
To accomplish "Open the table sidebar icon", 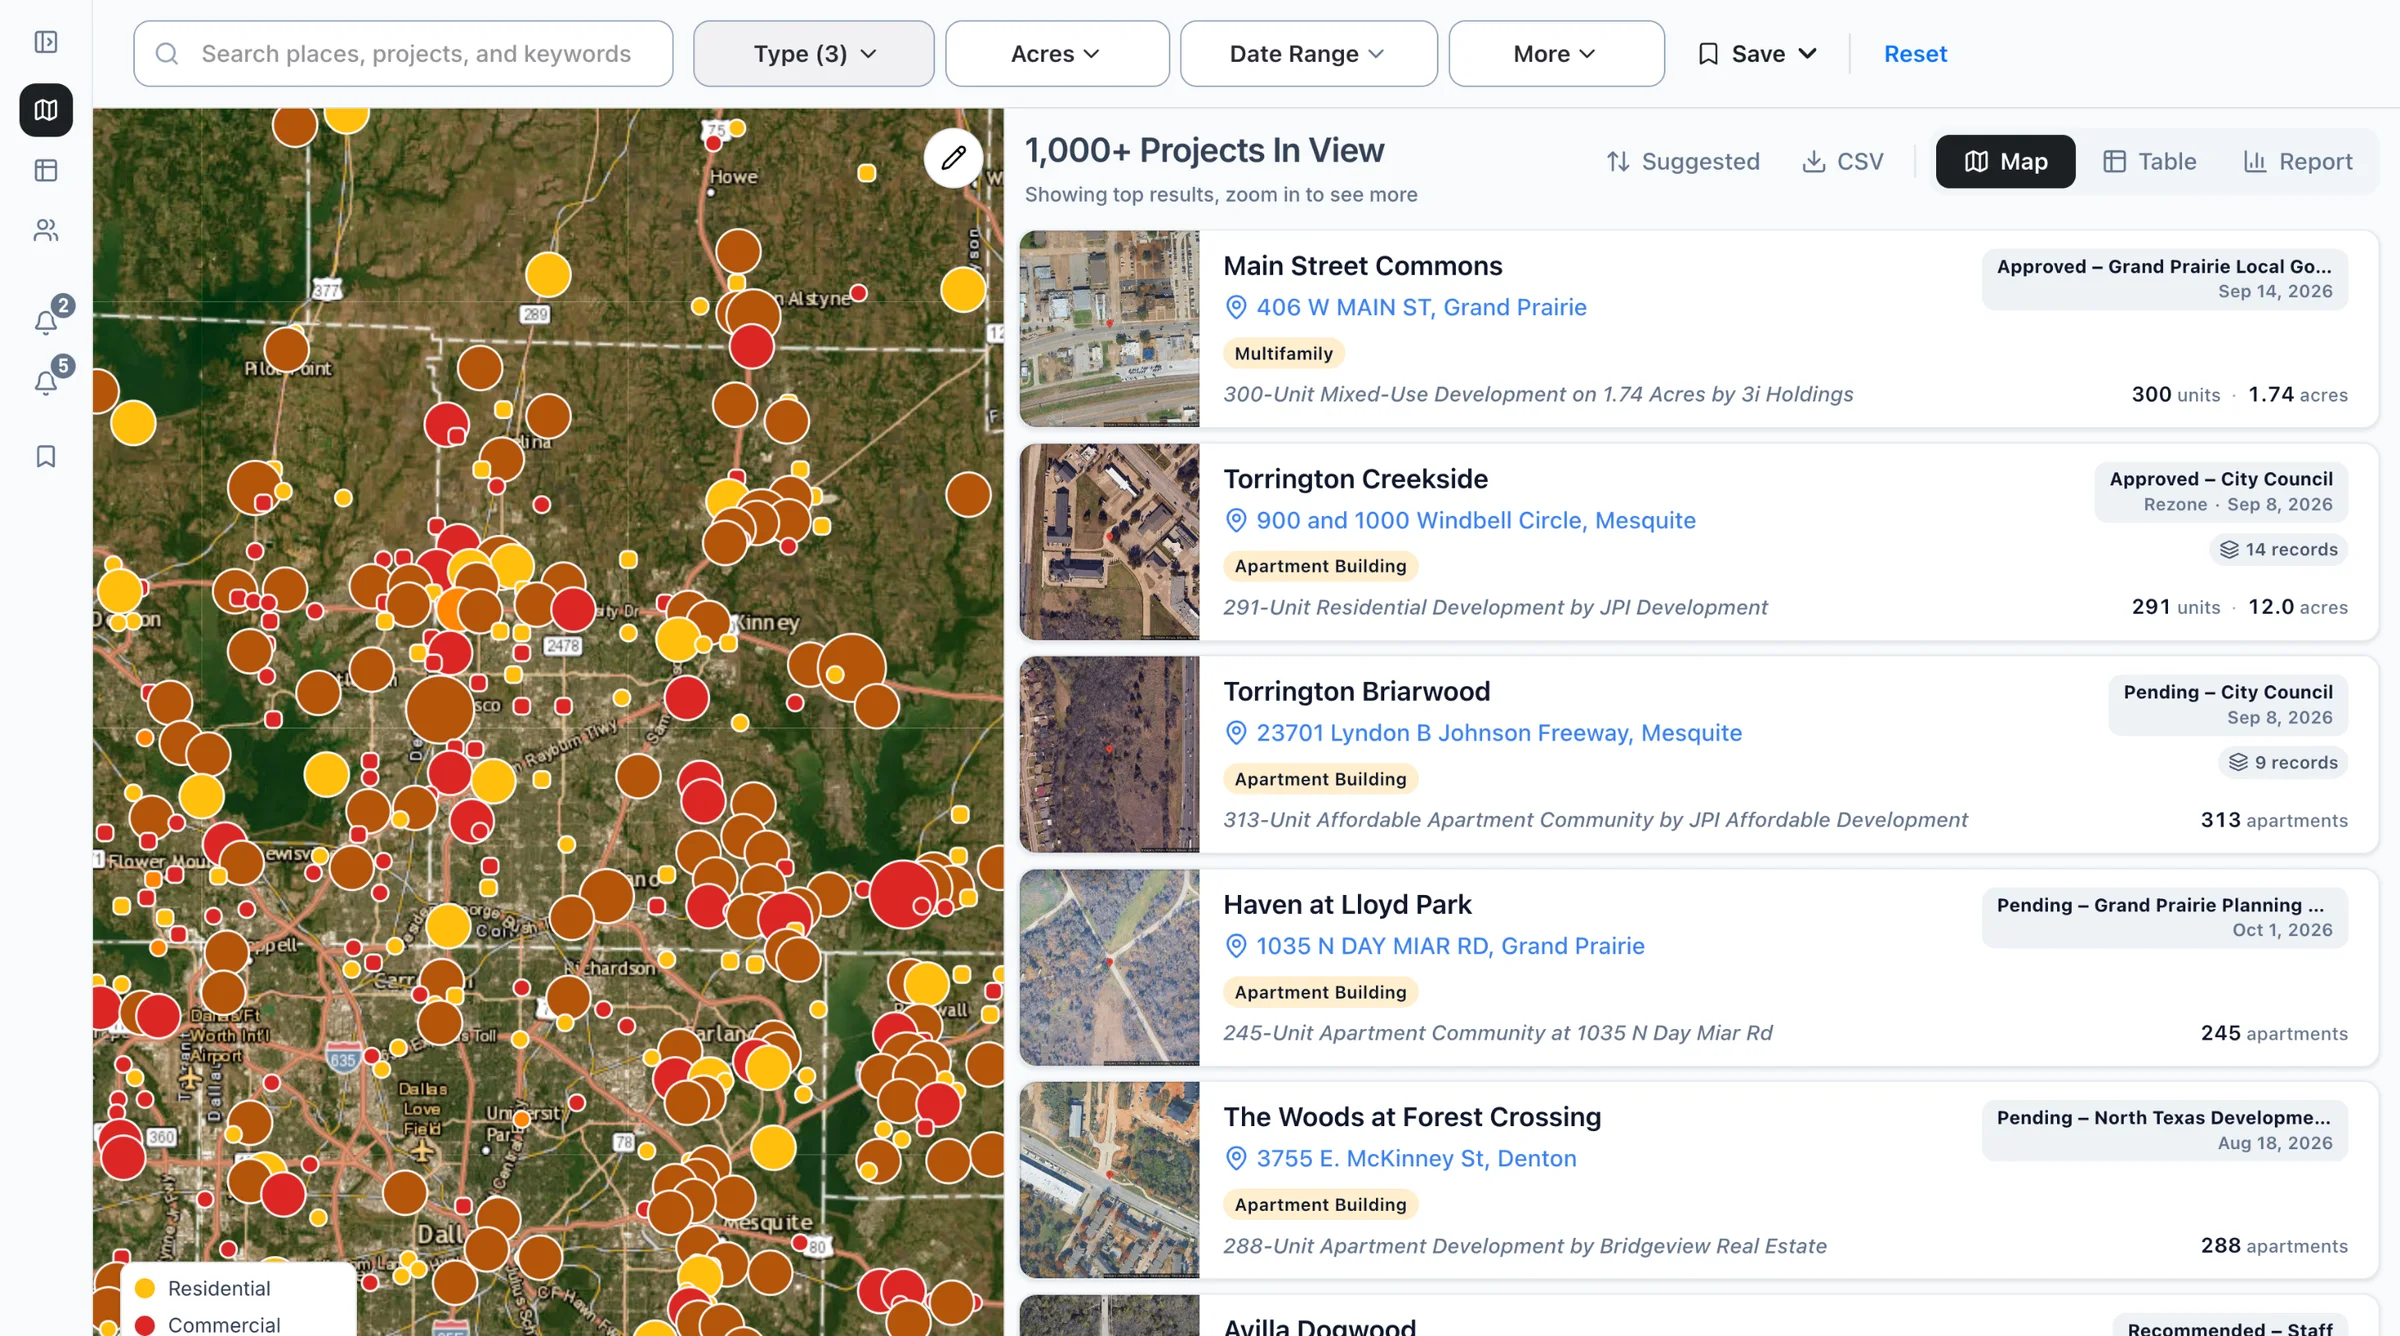I will click(46, 170).
